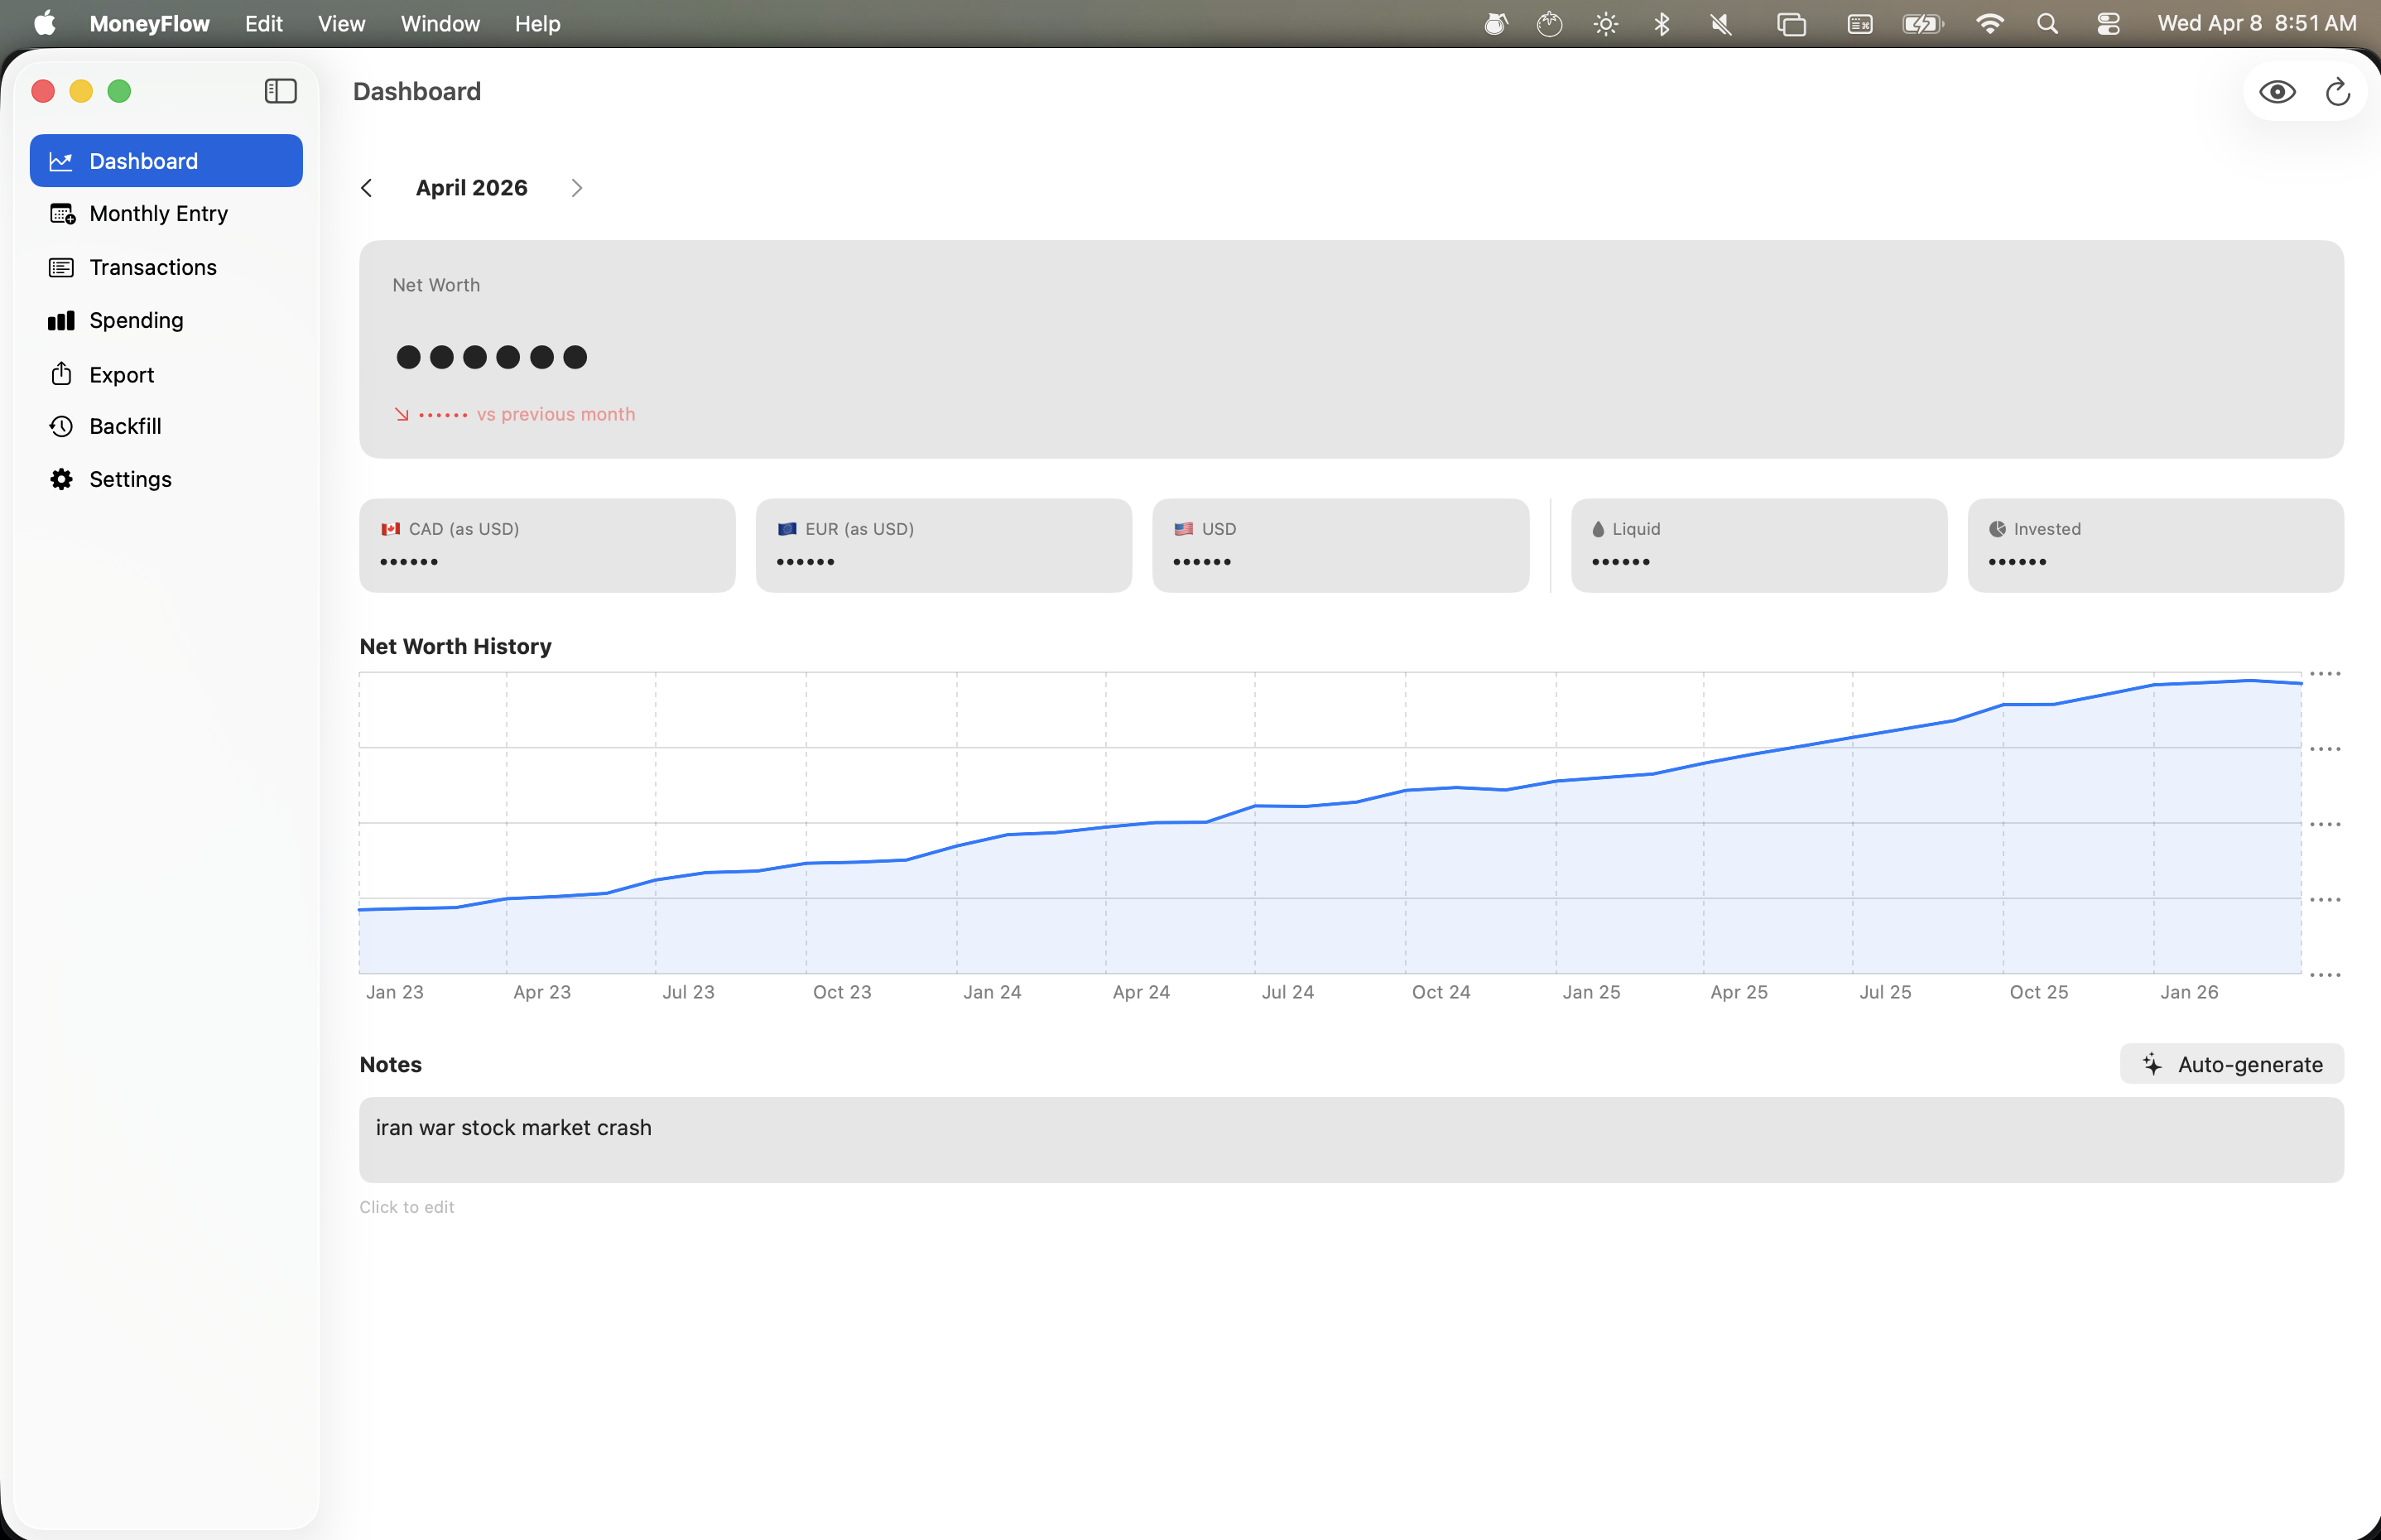Return to the Dashboard view
2381x1540 pixels.
tap(142, 160)
